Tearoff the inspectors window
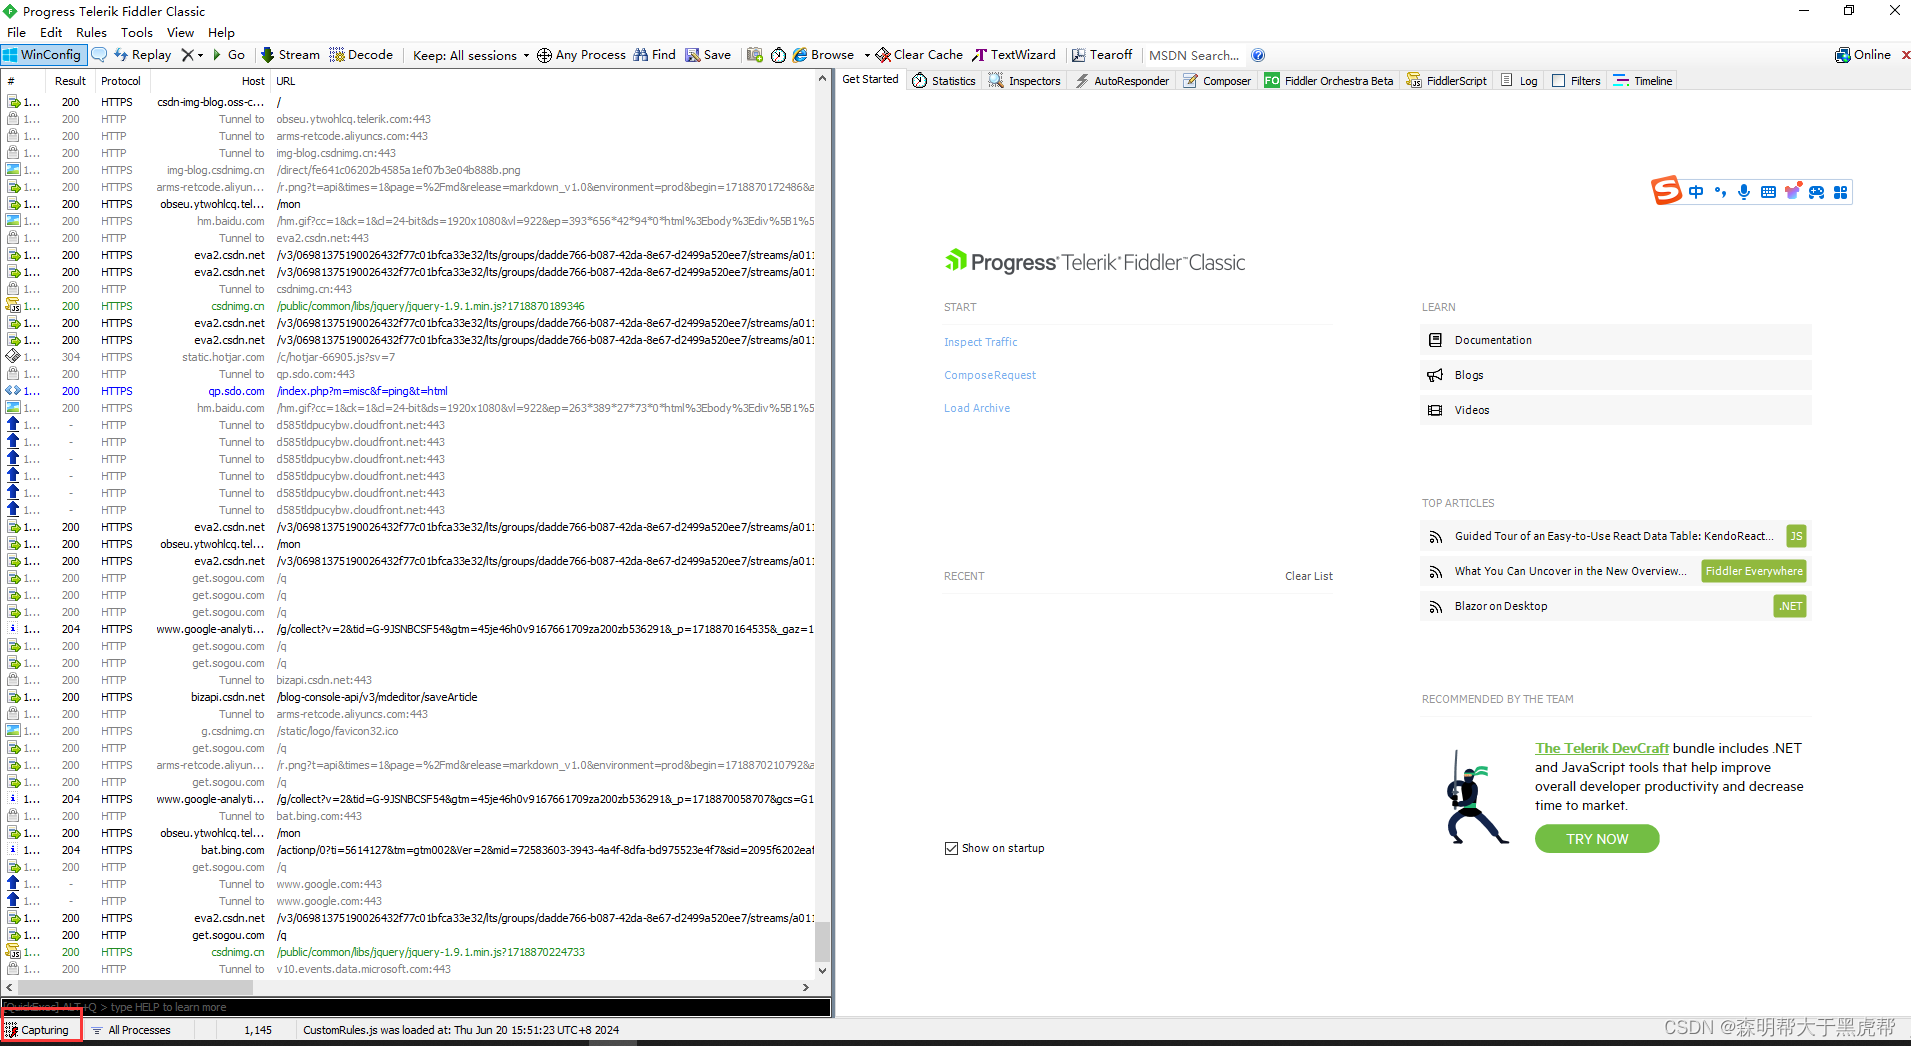Viewport: 1911px width, 1046px height. 1102,55
